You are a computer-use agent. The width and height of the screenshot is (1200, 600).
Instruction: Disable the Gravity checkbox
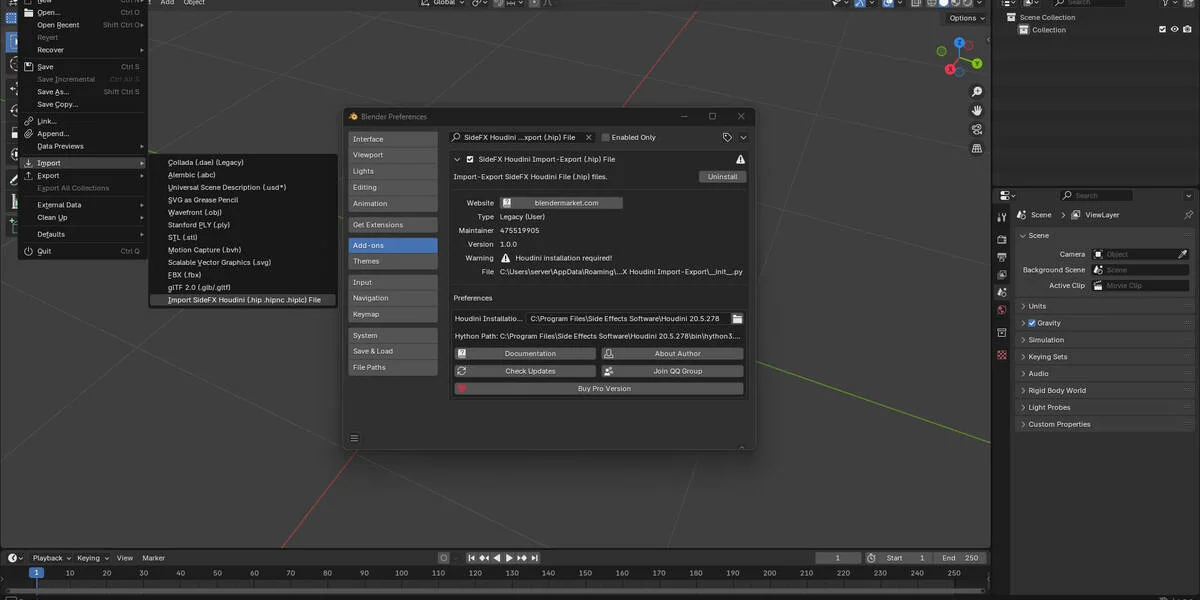[x=1031, y=322]
